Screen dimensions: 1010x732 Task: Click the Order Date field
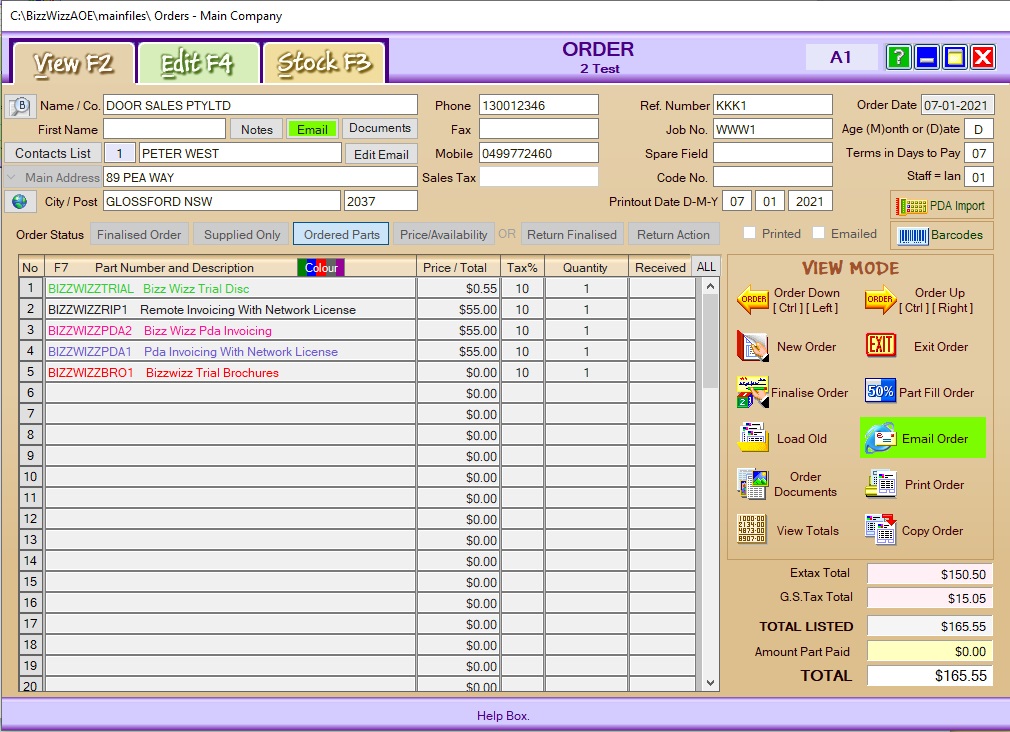(x=957, y=105)
